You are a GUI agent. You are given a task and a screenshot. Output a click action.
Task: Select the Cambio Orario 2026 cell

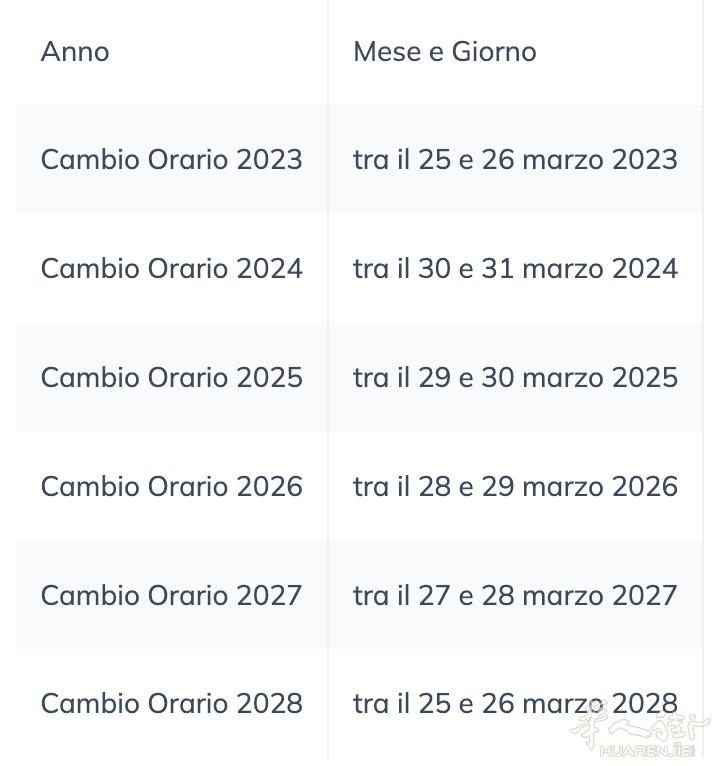[x=171, y=487]
